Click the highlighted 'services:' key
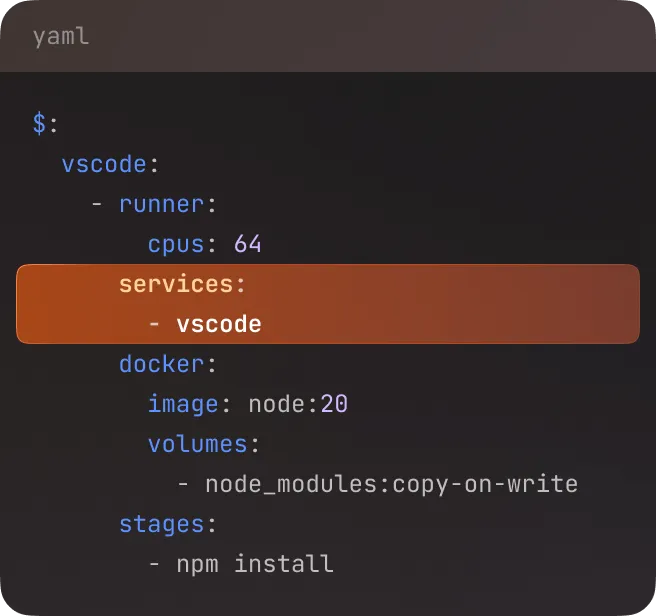 coord(182,284)
